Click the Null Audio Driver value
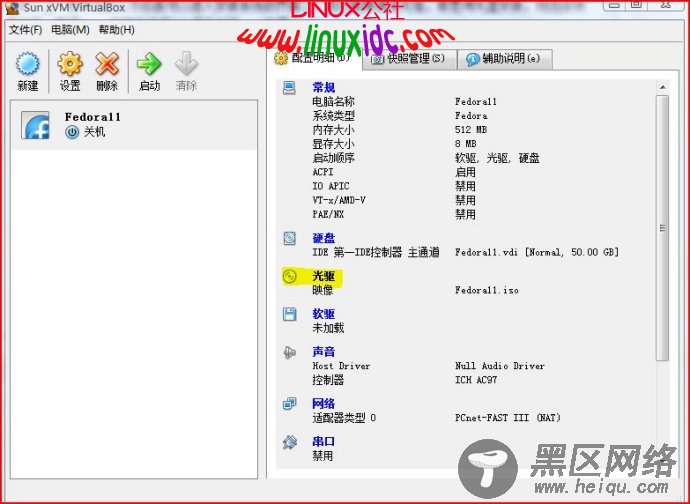 (500, 366)
